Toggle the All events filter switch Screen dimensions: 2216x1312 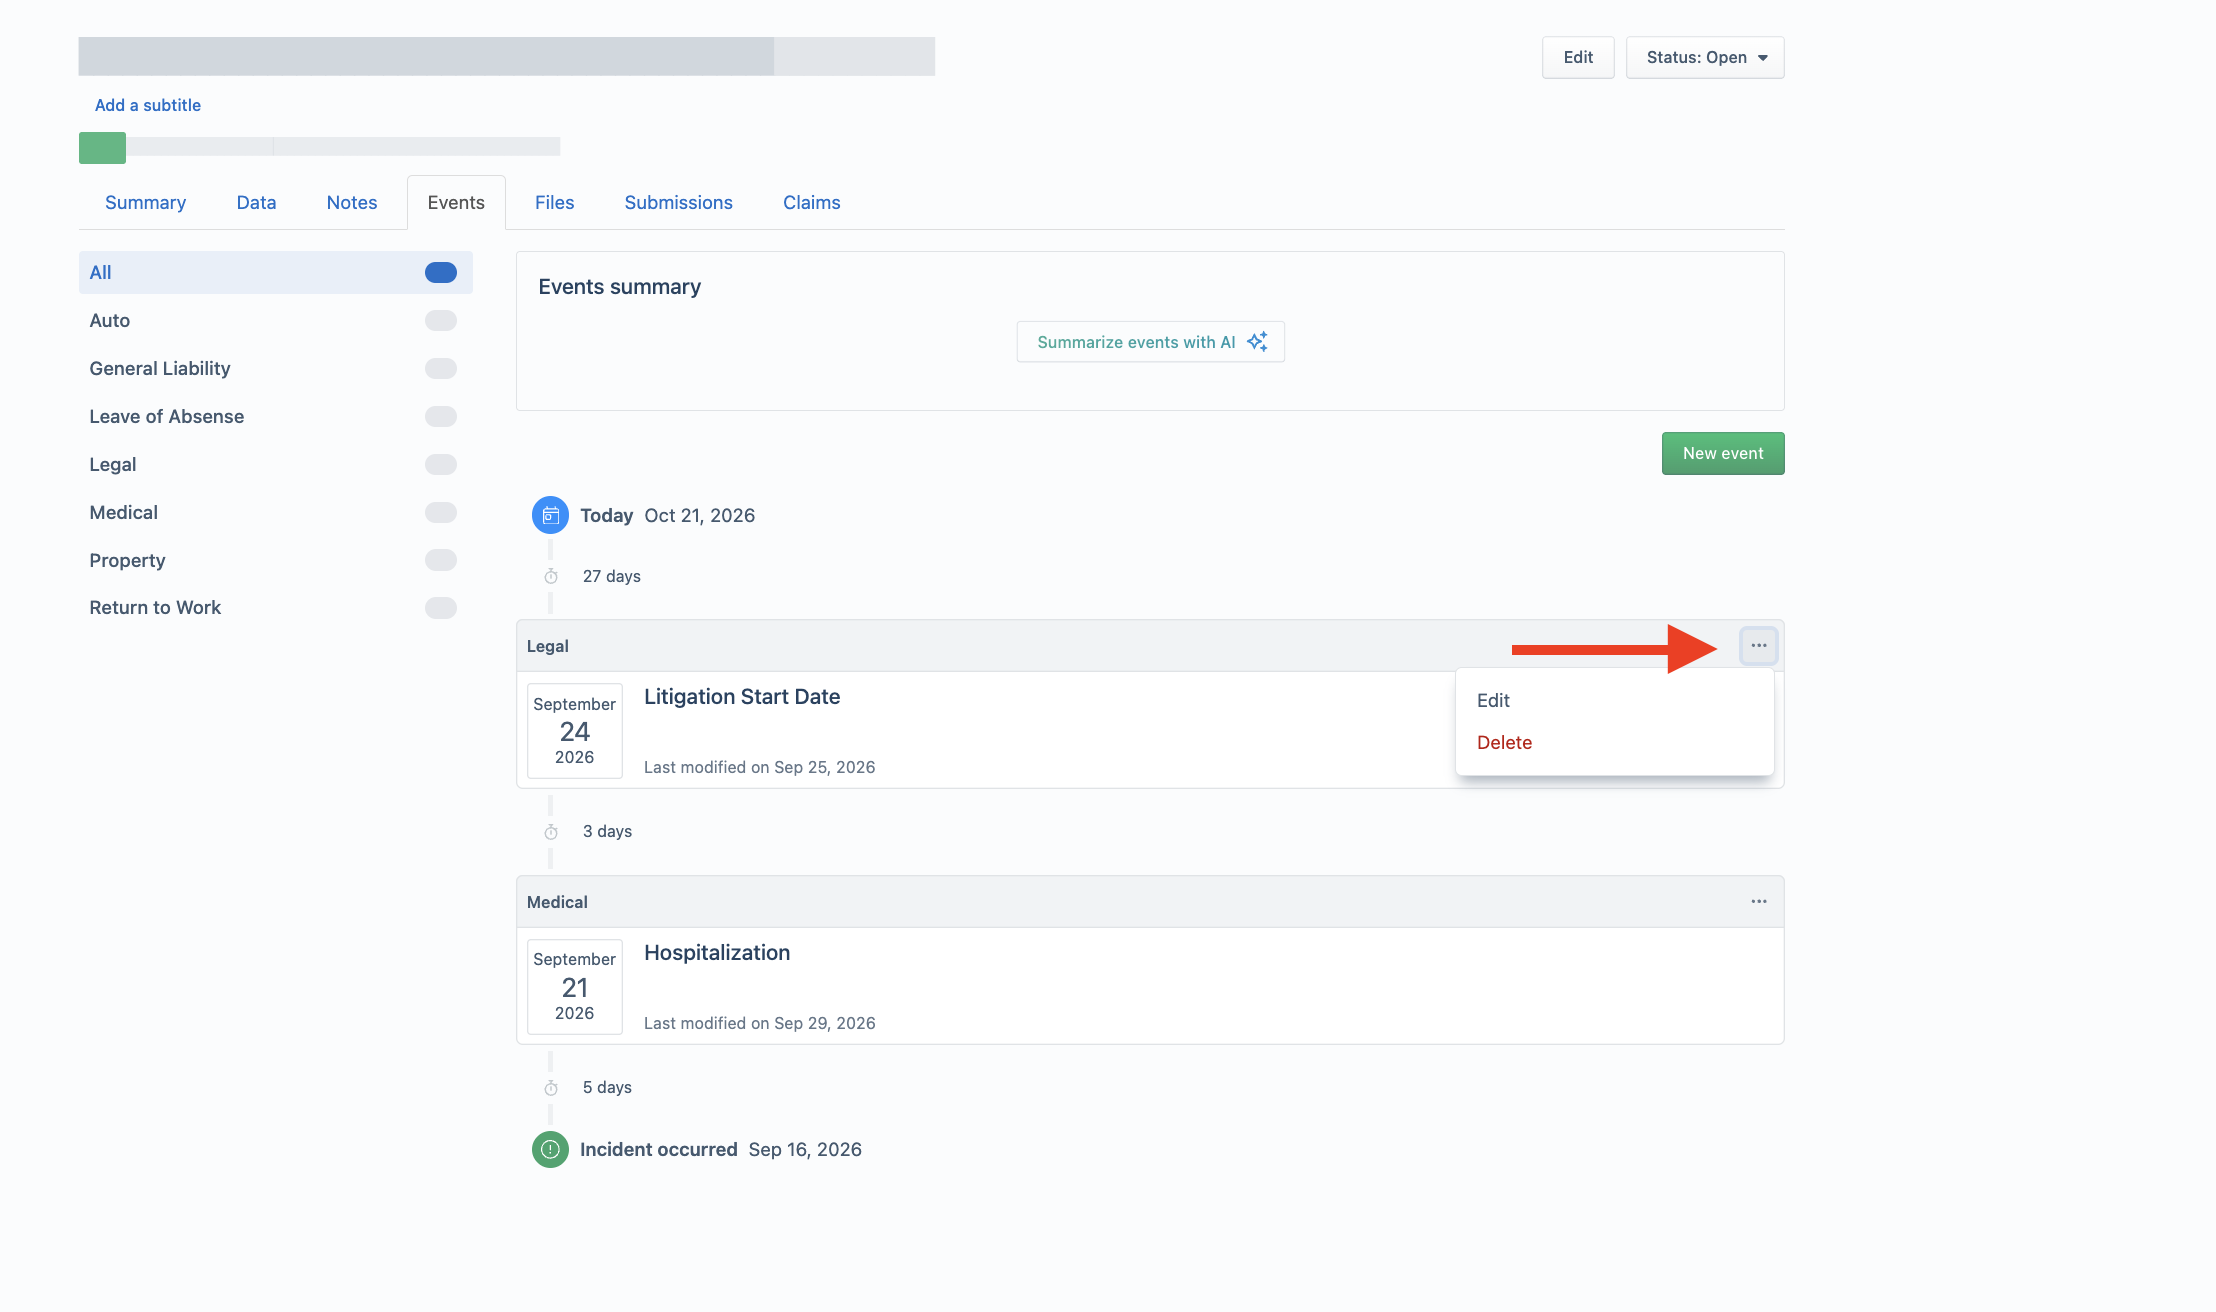coord(441,273)
